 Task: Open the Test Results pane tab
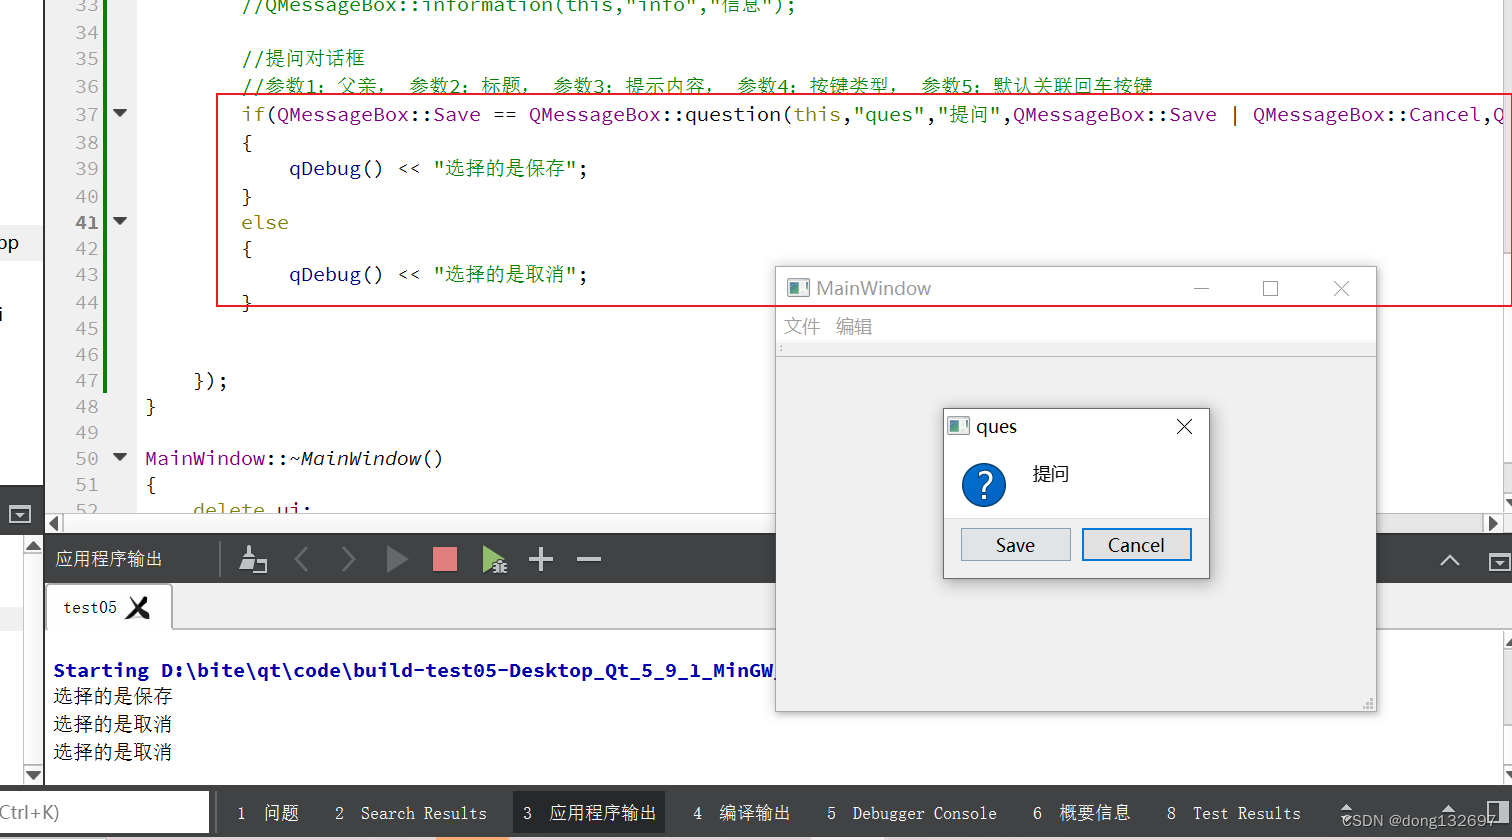pyautogui.click(x=1233, y=813)
